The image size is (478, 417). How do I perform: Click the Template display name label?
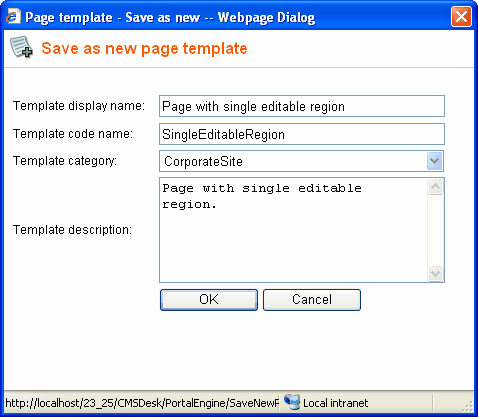coord(79,106)
